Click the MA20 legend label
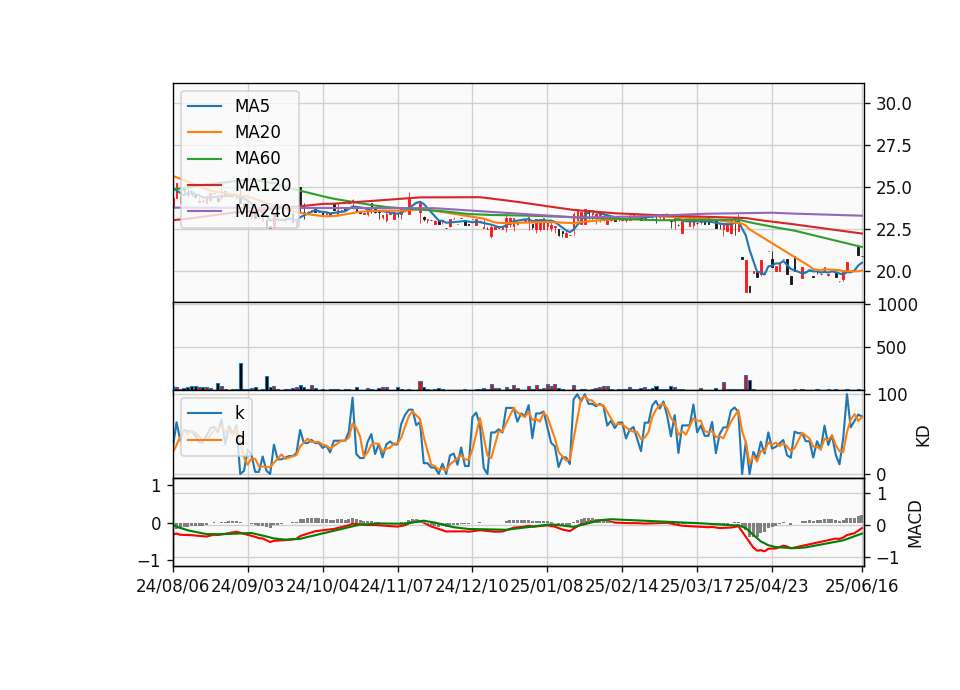 pos(257,132)
